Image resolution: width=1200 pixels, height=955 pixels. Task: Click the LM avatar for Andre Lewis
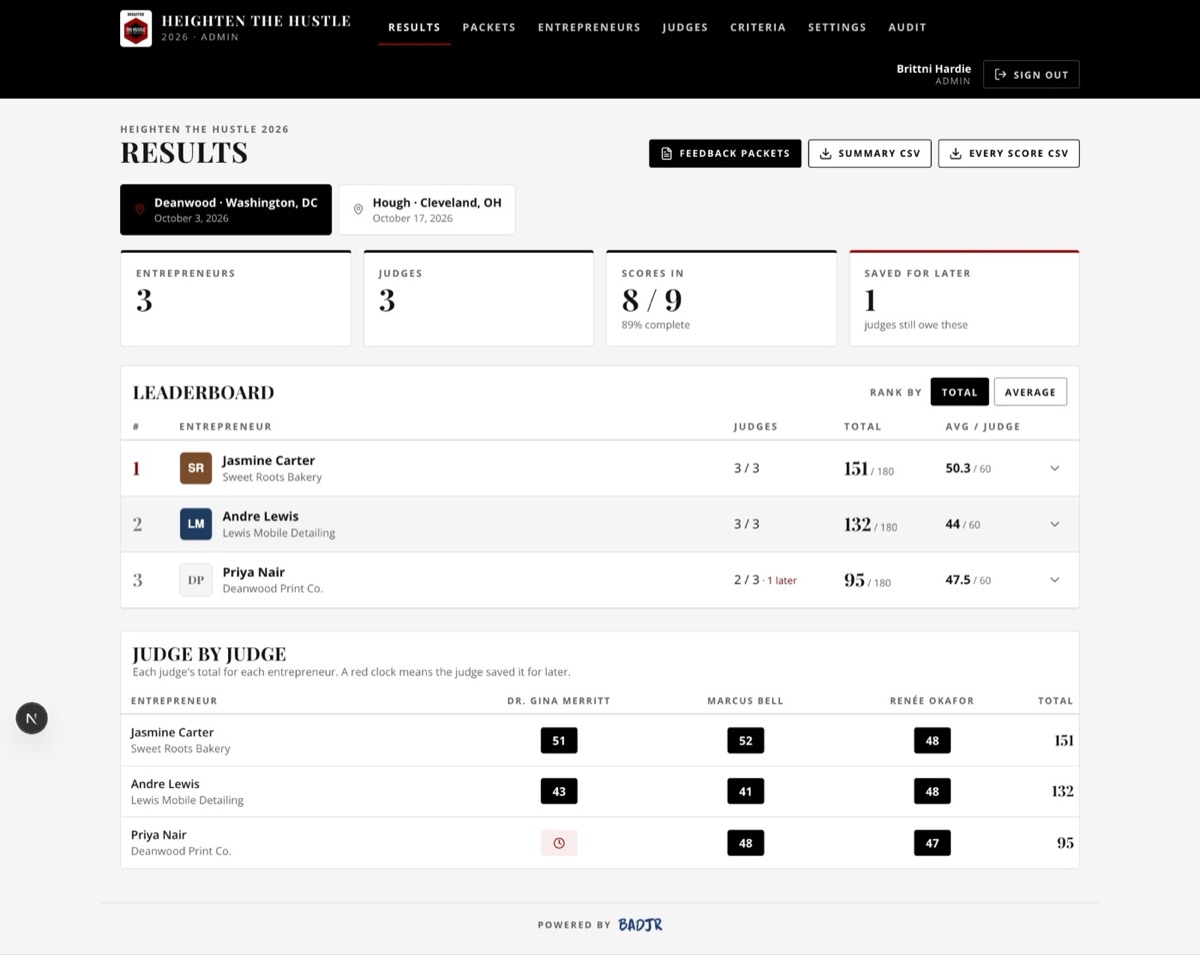(196, 524)
